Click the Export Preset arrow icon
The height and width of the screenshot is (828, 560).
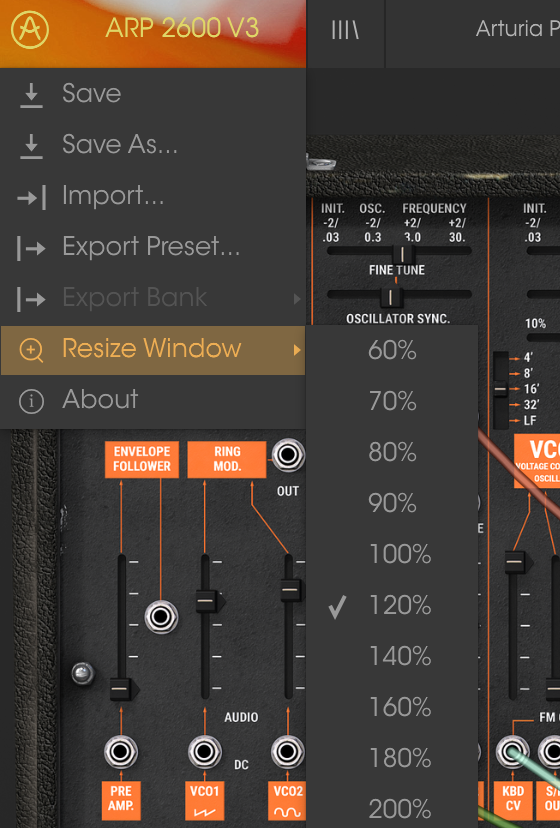tap(31, 248)
